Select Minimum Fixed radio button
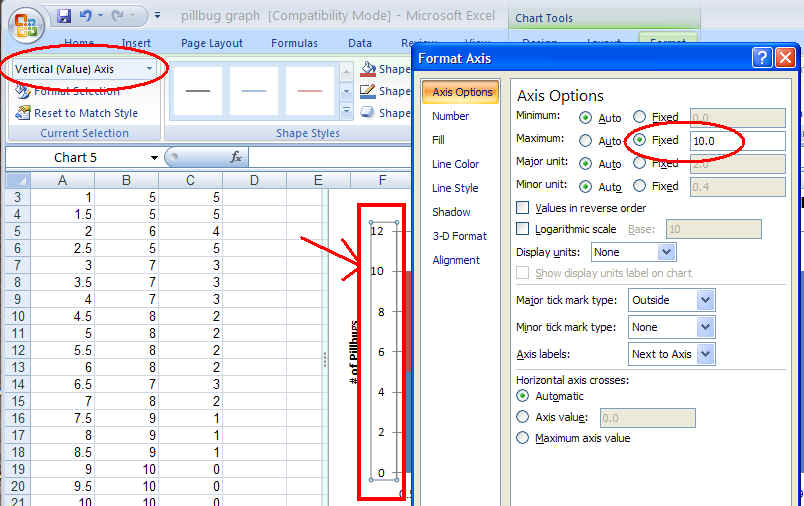This screenshot has height=506, width=804. (x=639, y=116)
